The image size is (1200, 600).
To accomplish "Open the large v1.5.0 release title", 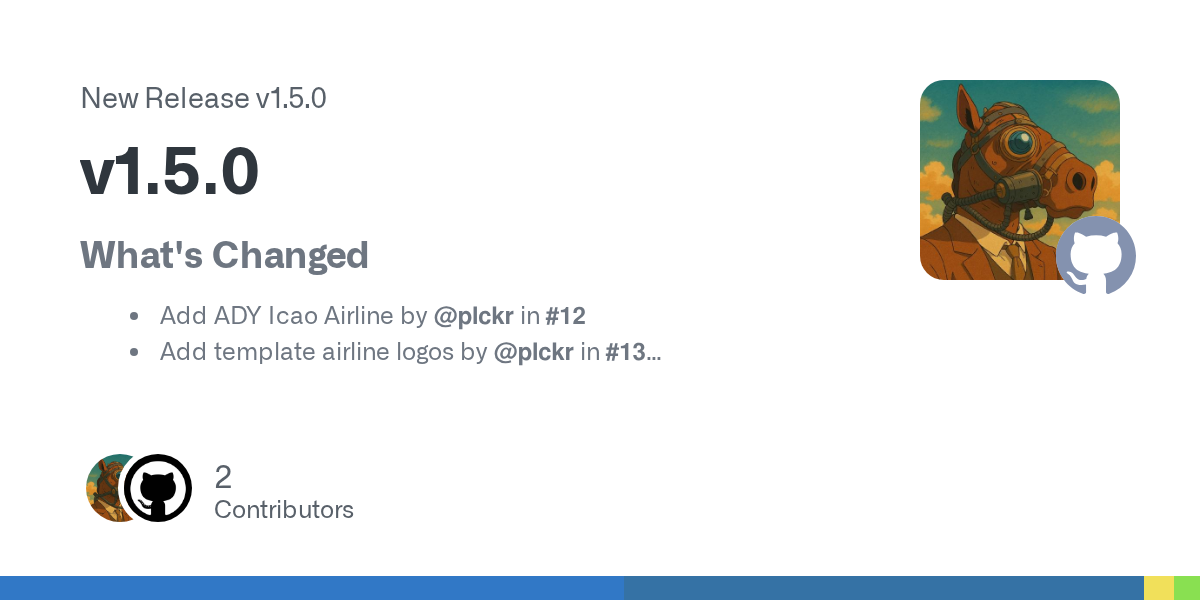I will pyautogui.click(x=170, y=172).
